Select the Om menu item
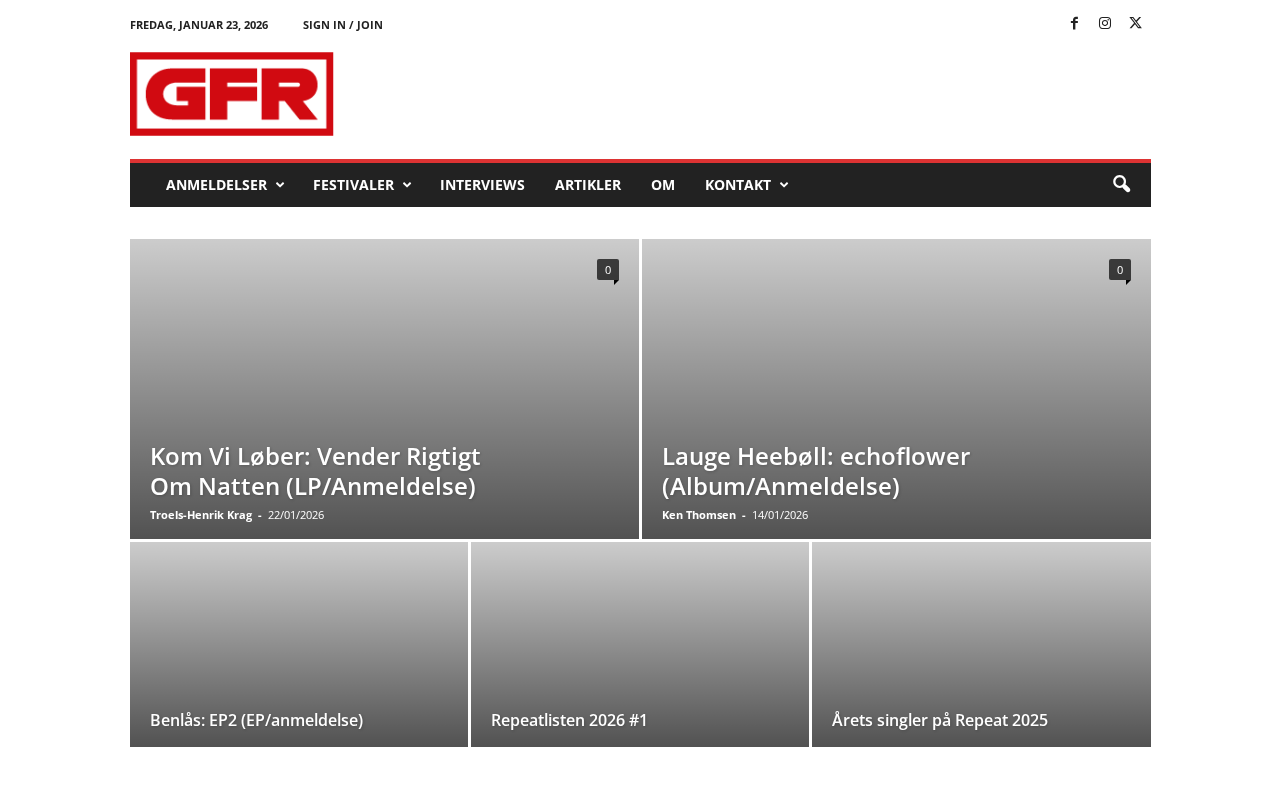This screenshot has height=800, width=1280. pos(663,185)
